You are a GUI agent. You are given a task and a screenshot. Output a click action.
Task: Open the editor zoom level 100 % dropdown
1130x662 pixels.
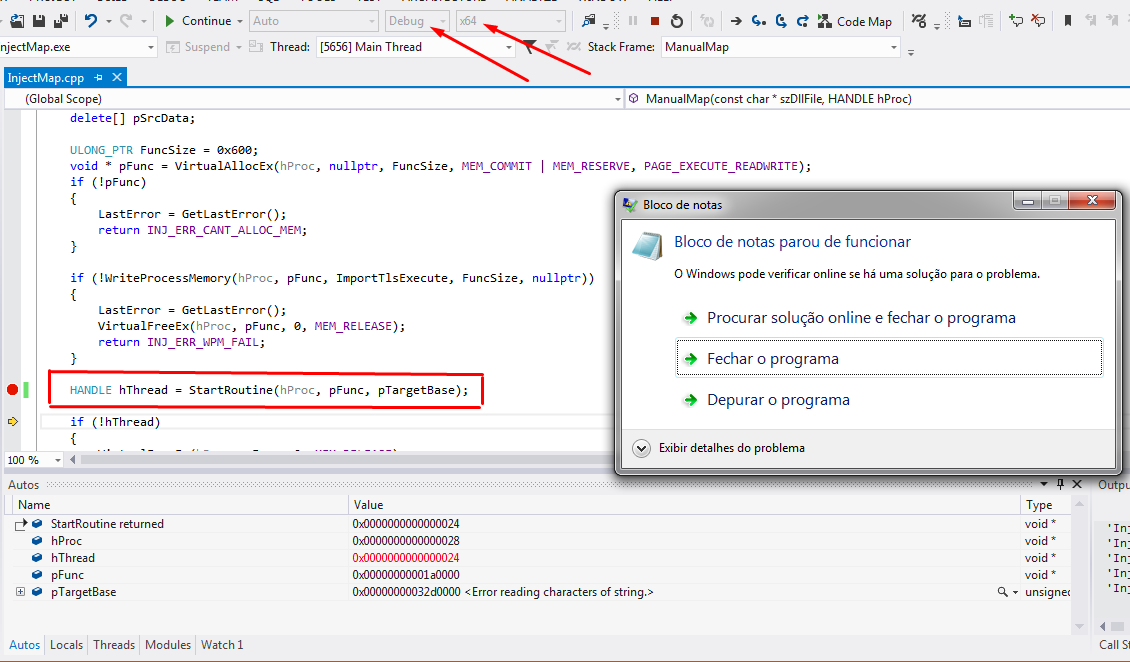[x=57, y=460]
